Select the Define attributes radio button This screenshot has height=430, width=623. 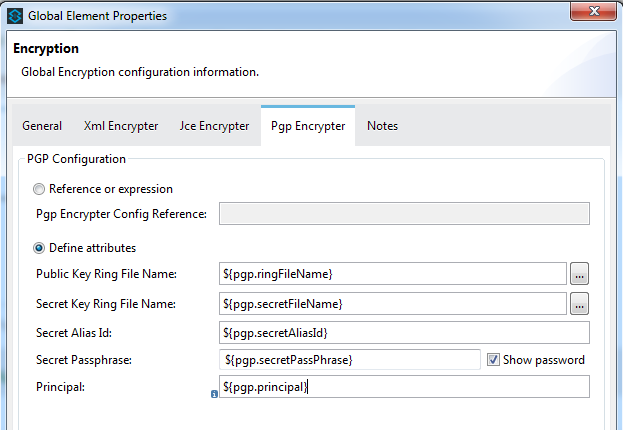[x=40, y=248]
